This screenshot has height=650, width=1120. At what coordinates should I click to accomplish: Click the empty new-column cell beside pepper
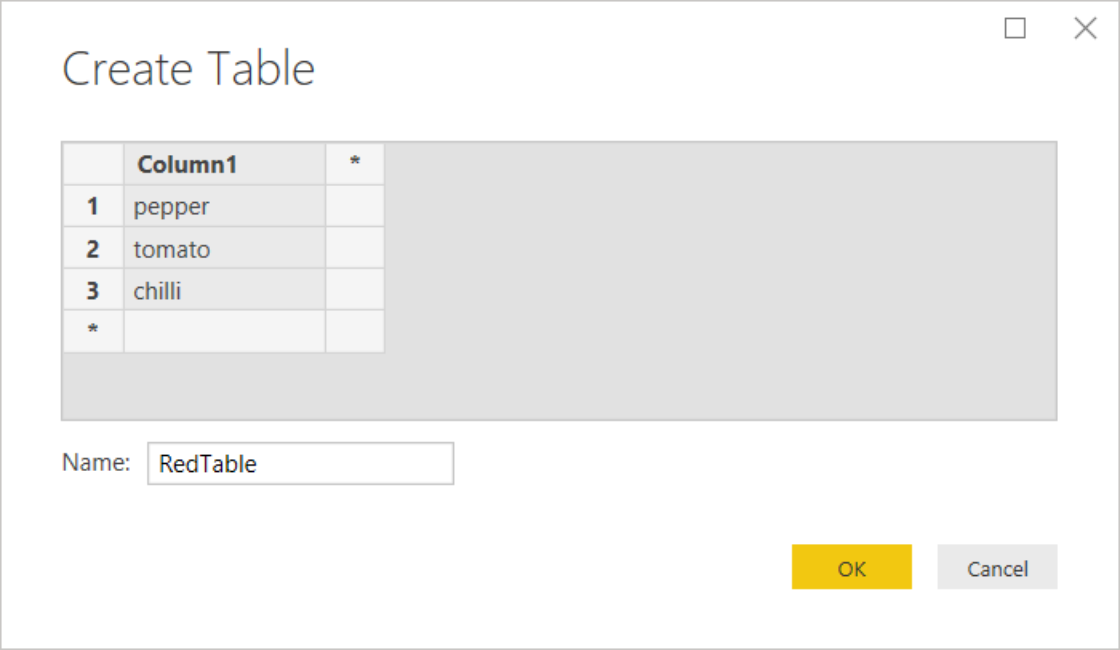tap(355, 207)
